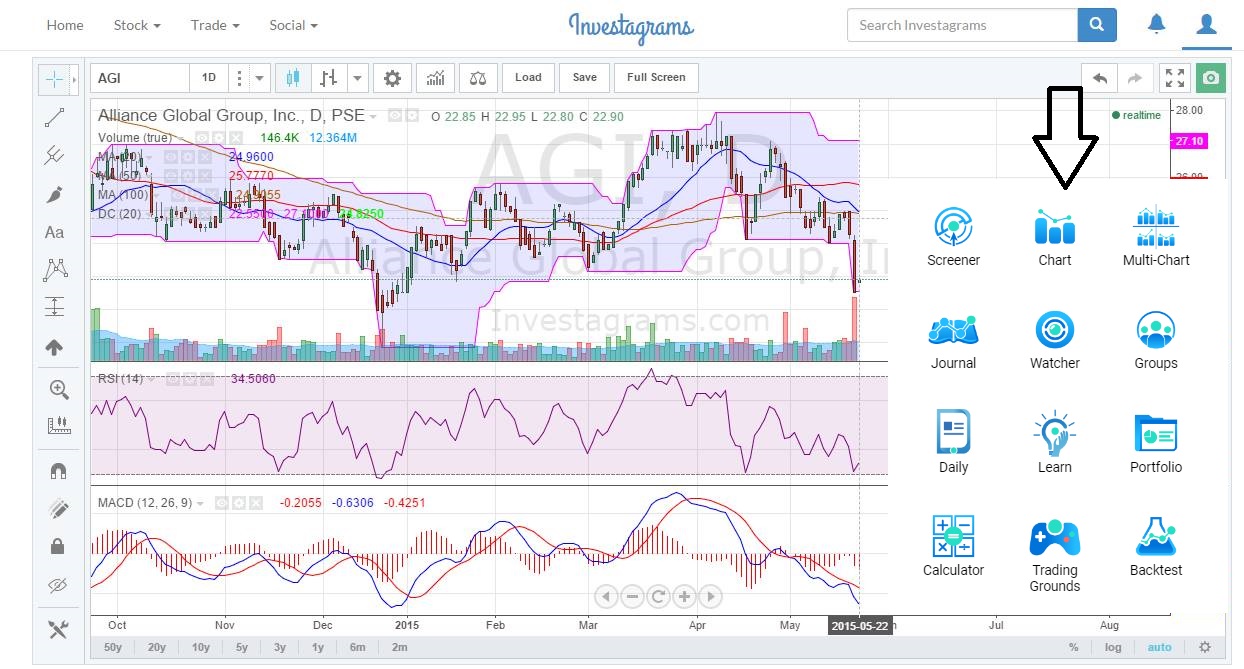Toggle visibility of MACD indicator
Viewport: 1244px width, 669px height.
click(221, 503)
